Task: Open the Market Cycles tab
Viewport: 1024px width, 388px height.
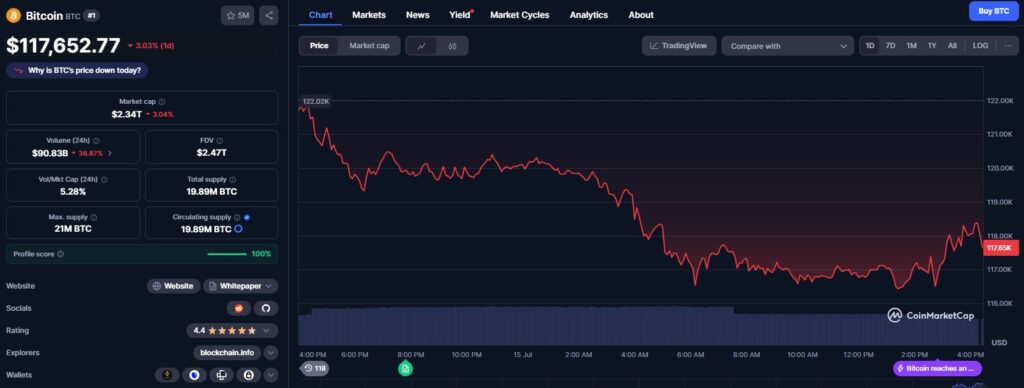Action: tap(520, 14)
